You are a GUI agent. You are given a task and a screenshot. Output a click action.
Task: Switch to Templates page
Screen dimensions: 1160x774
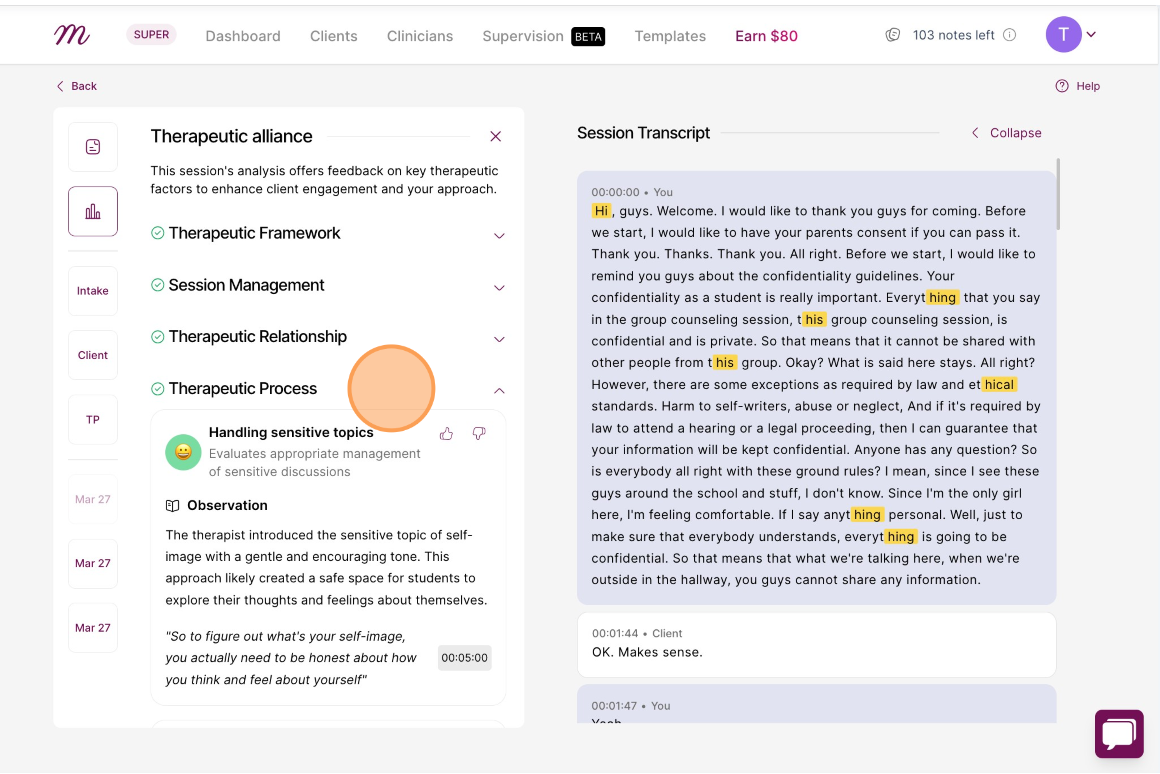click(x=670, y=36)
